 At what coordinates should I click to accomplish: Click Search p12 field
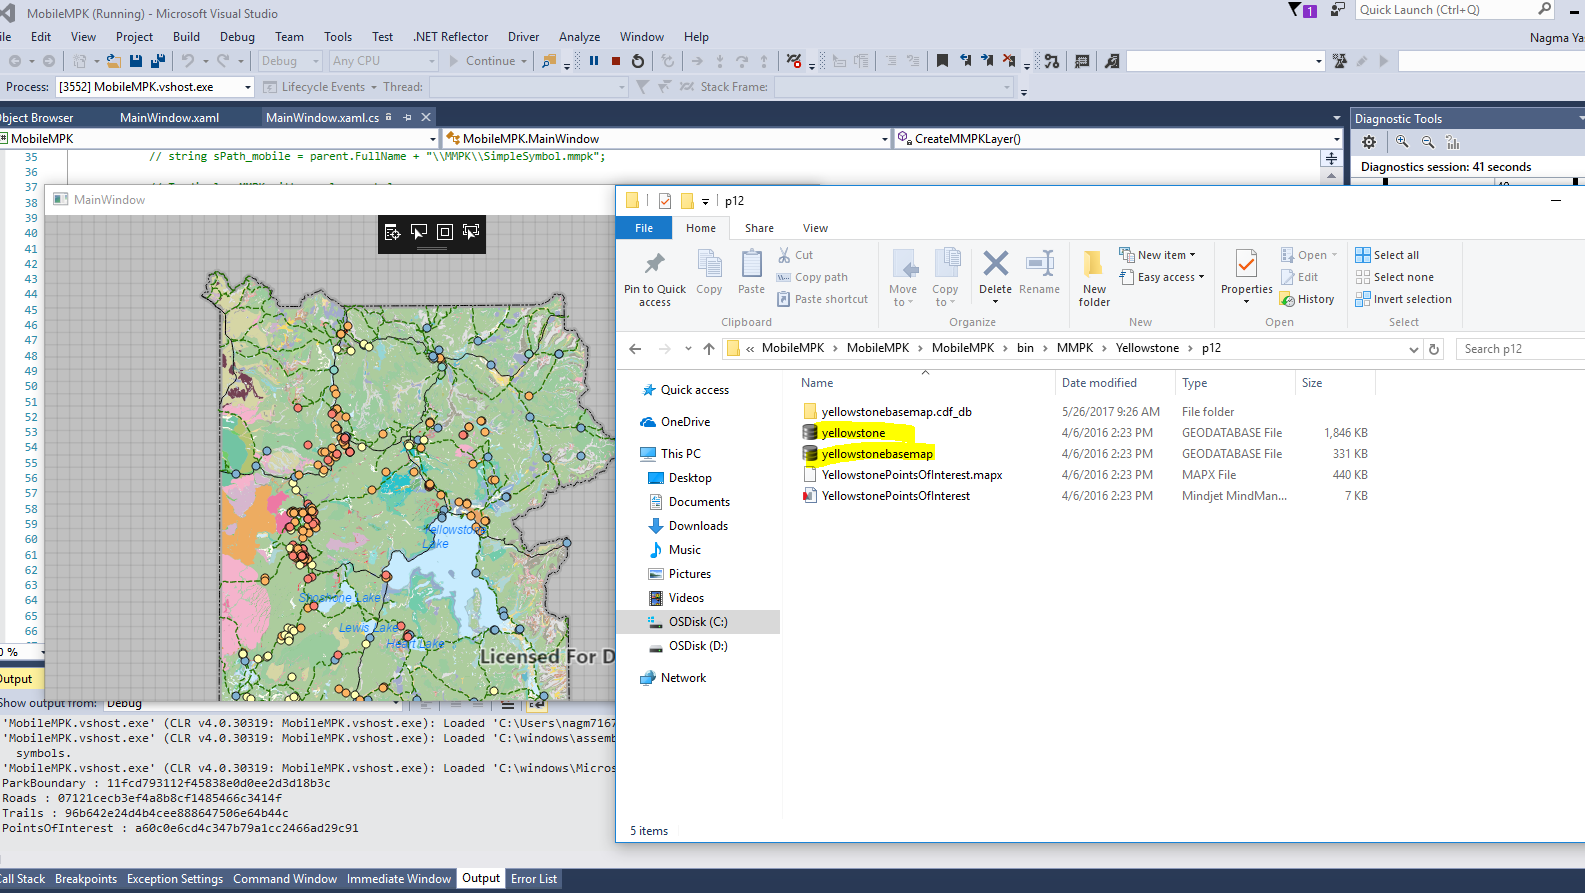click(x=1520, y=349)
